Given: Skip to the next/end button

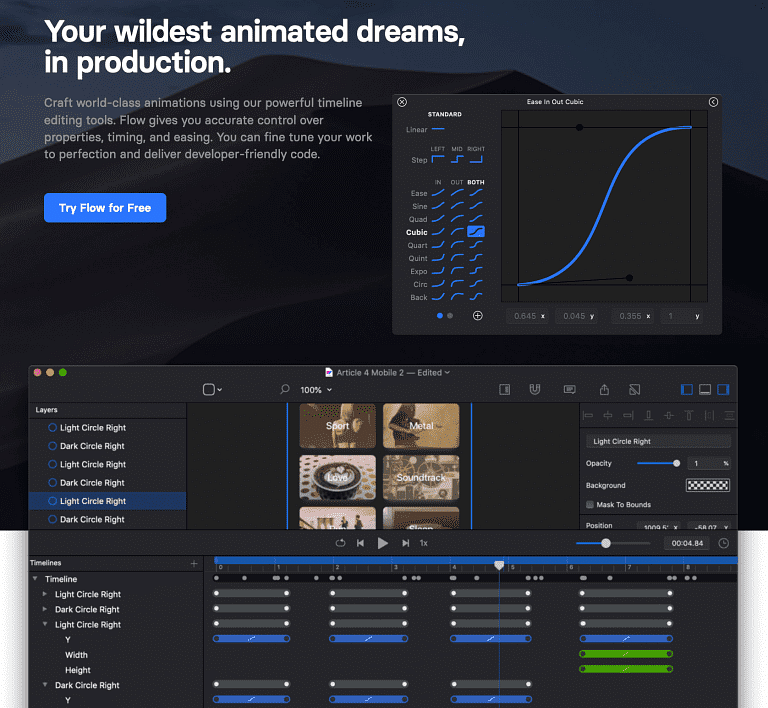Looking at the screenshot, I should [406, 543].
